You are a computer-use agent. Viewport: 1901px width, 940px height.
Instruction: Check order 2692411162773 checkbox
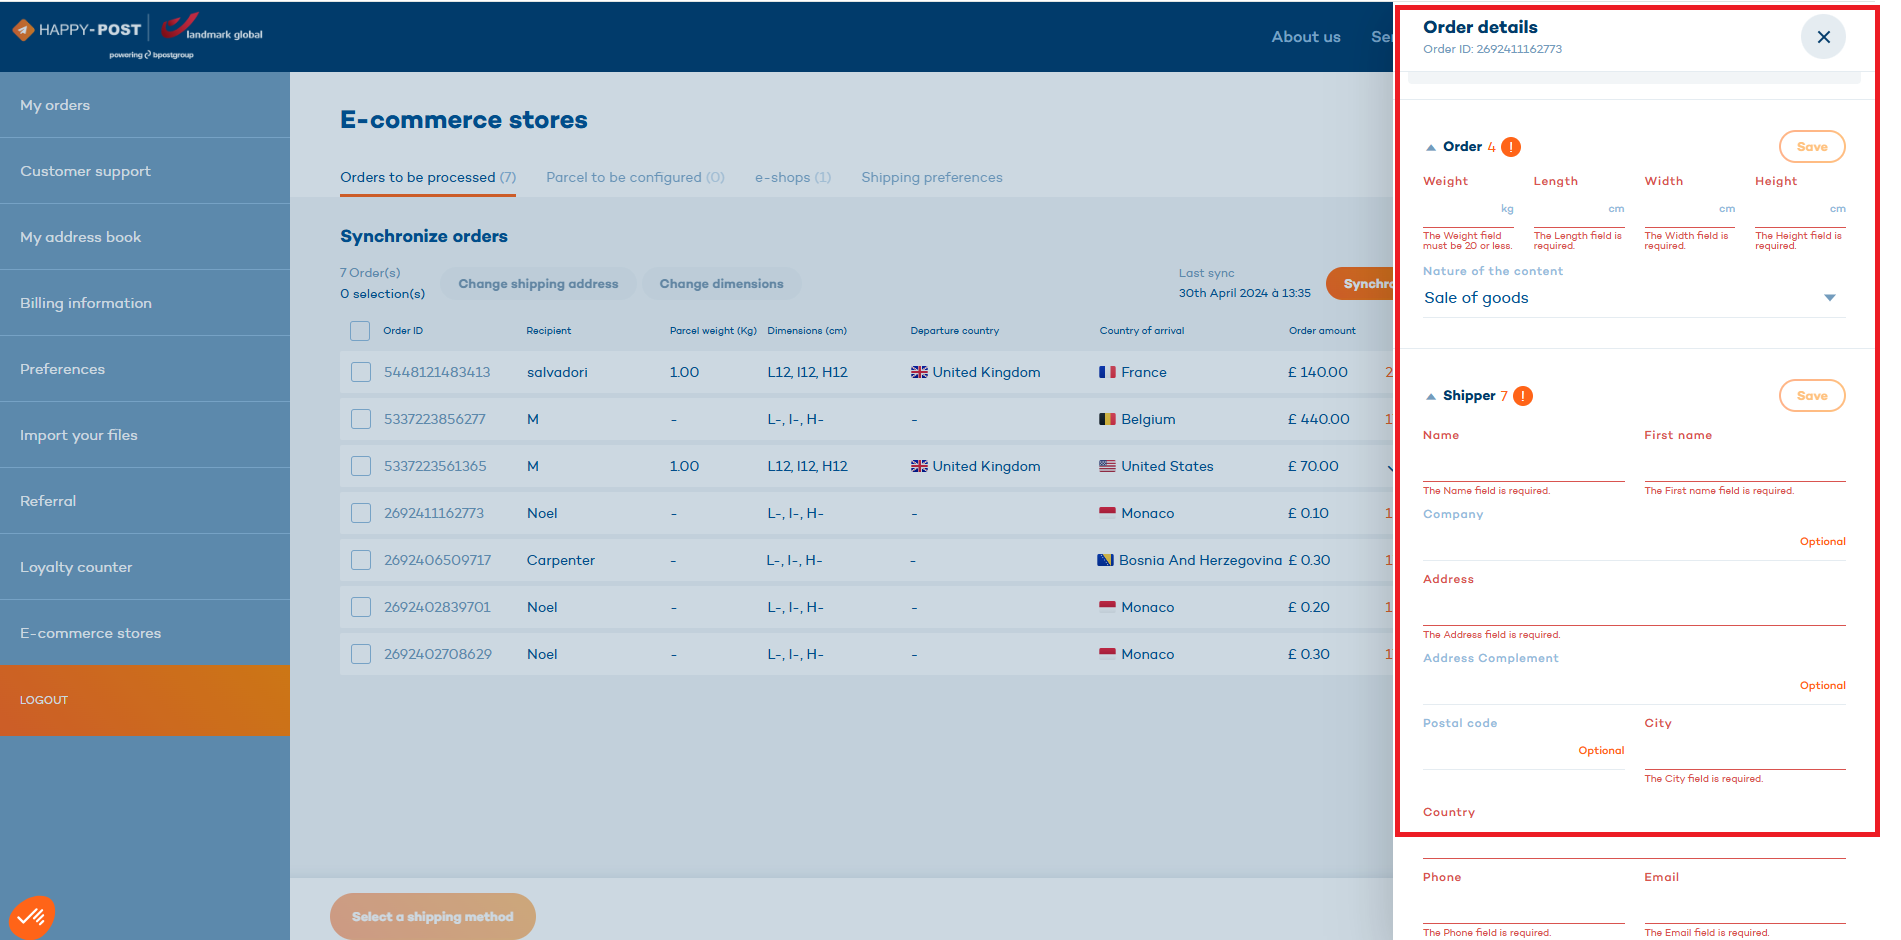tap(361, 513)
